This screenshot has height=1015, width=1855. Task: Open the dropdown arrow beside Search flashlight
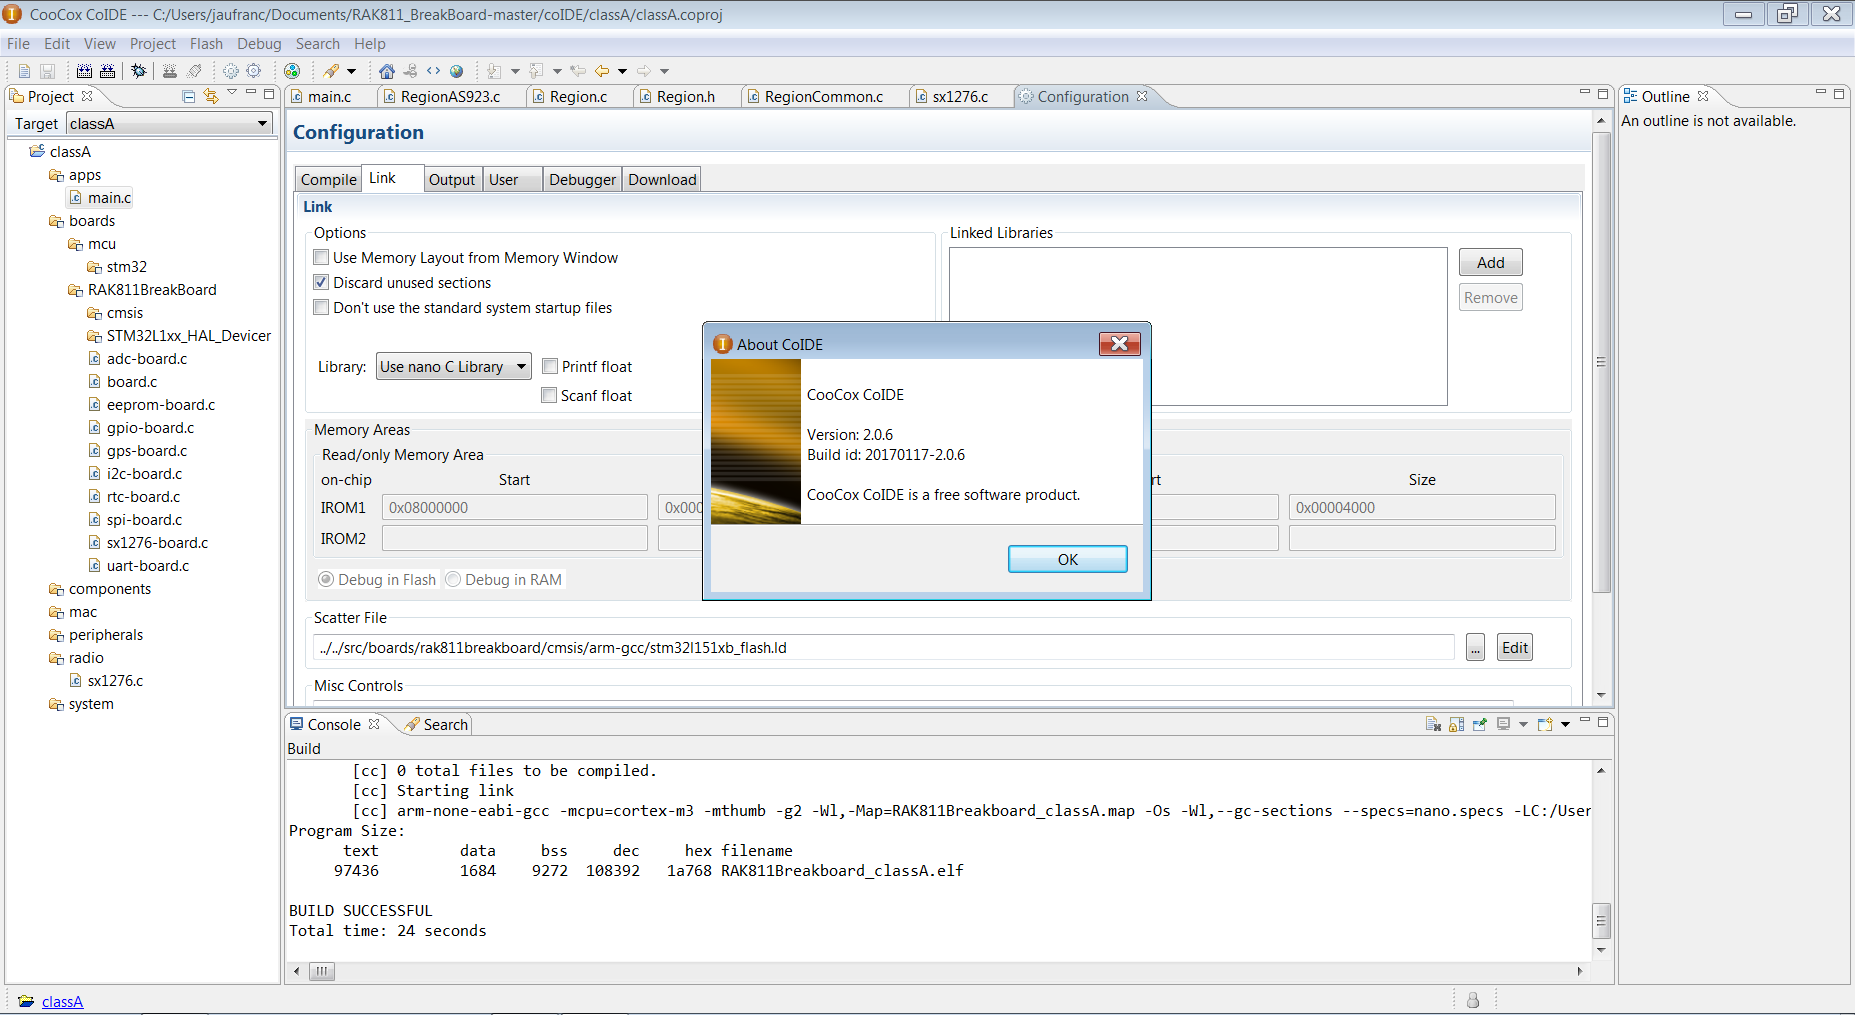[x=351, y=71]
